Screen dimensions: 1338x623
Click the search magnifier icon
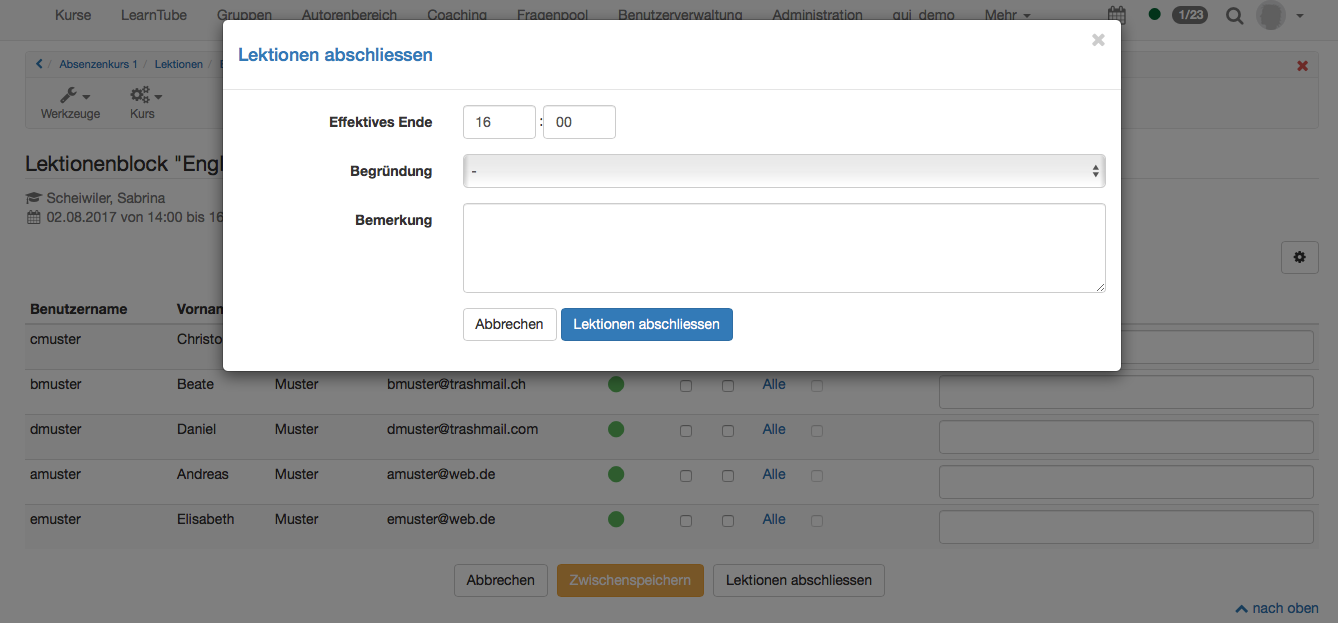pyautogui.click(x=1235, y=15)
